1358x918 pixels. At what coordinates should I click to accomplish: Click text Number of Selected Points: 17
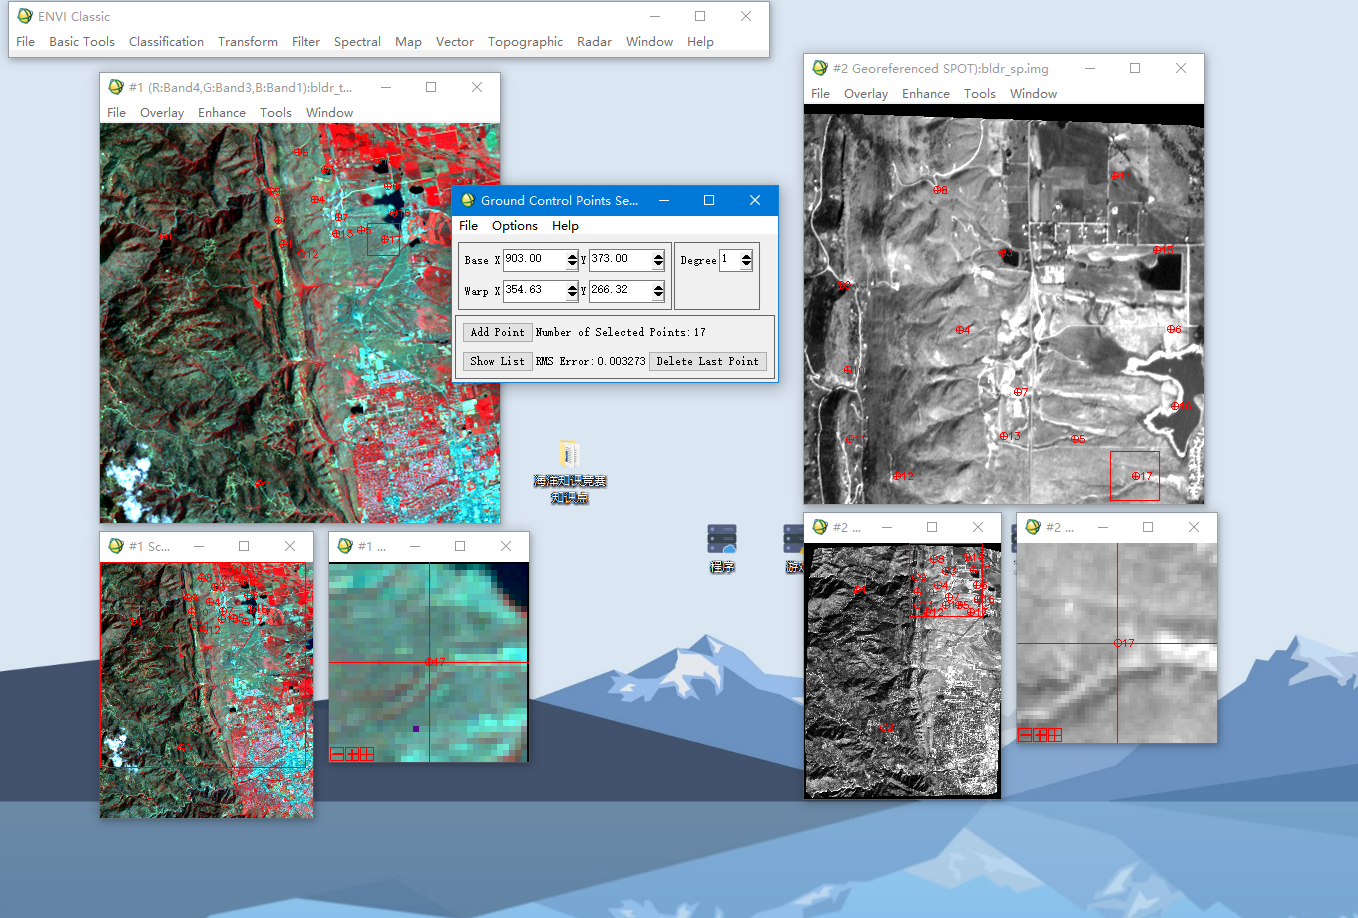pos(620,332)
